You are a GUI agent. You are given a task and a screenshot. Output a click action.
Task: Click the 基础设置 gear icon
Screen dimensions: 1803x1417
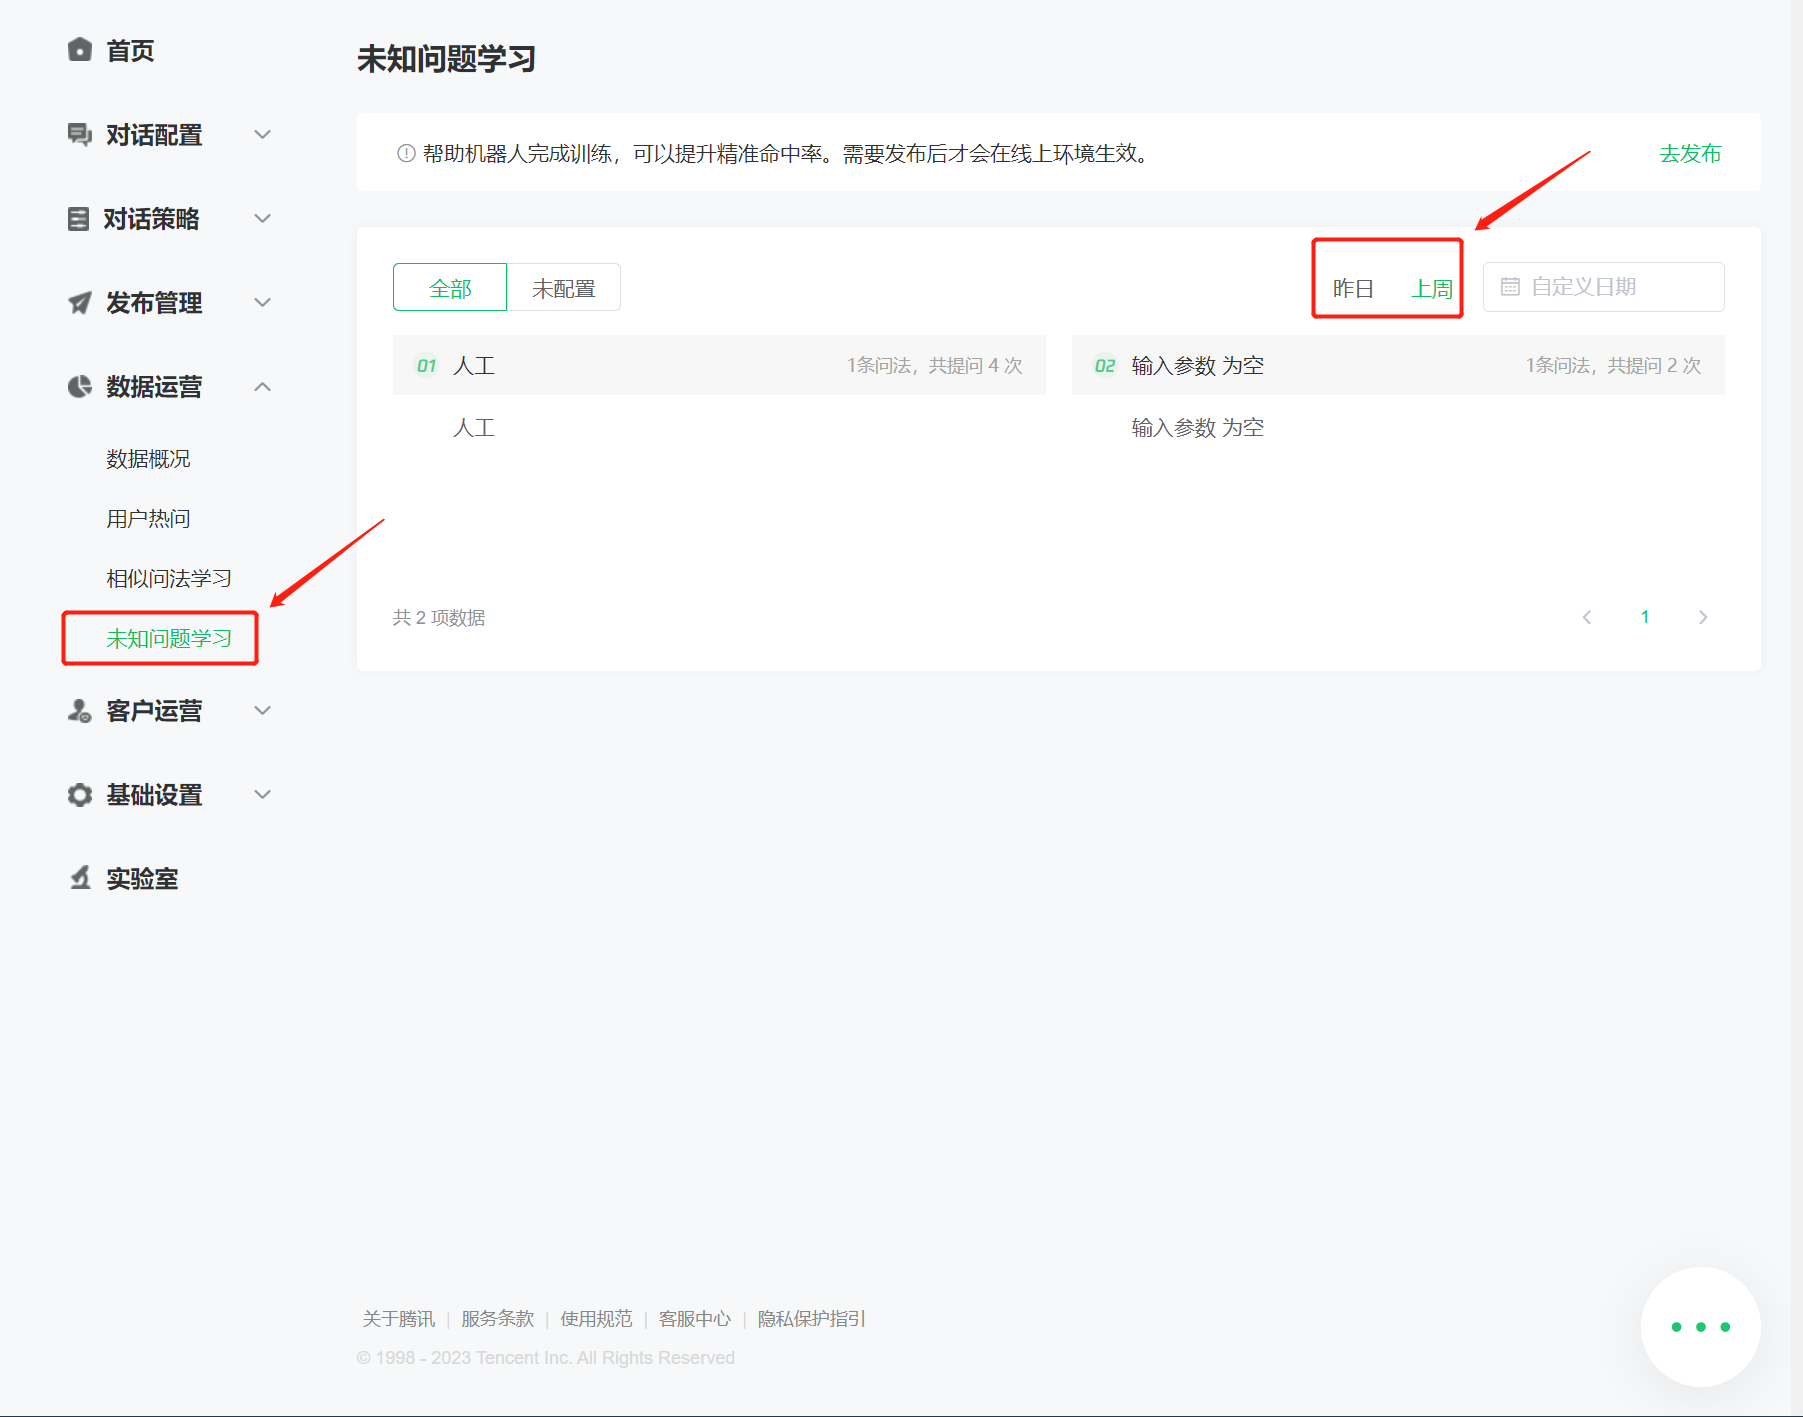pyautogui.click(x=80, y=795)
